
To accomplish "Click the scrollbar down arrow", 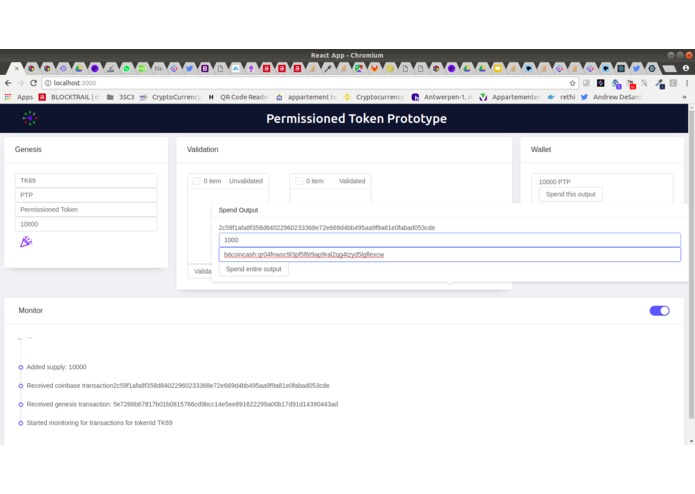I will [691, 441].
